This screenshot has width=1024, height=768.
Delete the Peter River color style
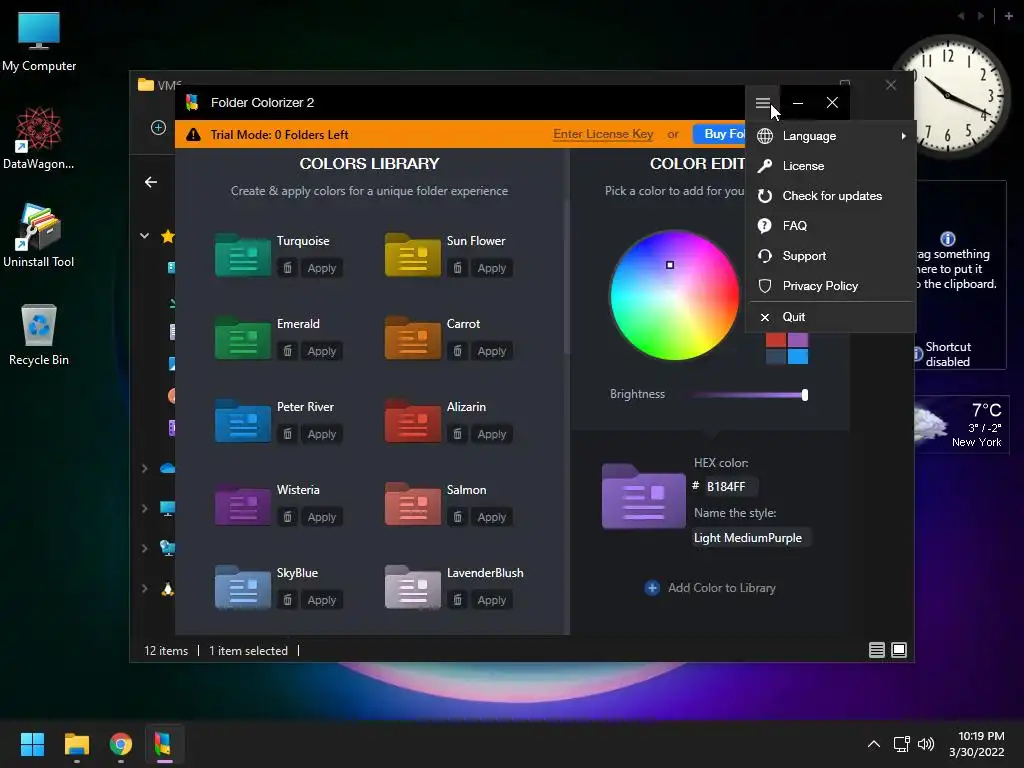point(287,434)
